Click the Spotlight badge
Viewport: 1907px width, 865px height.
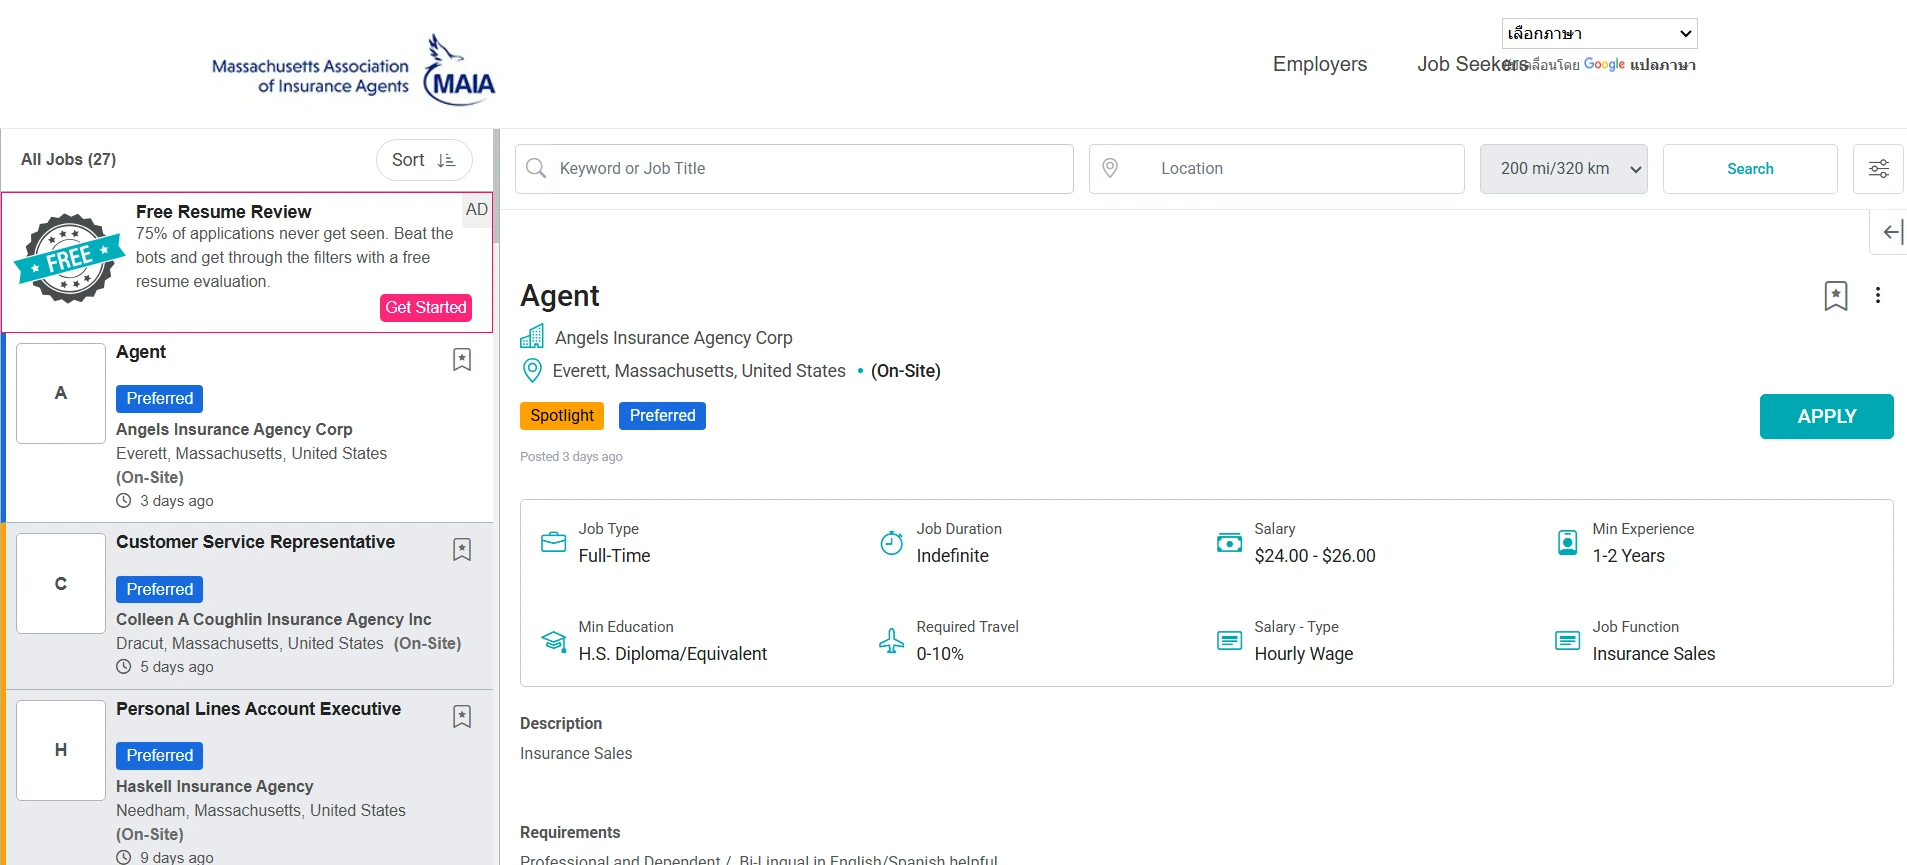[562, 416]
